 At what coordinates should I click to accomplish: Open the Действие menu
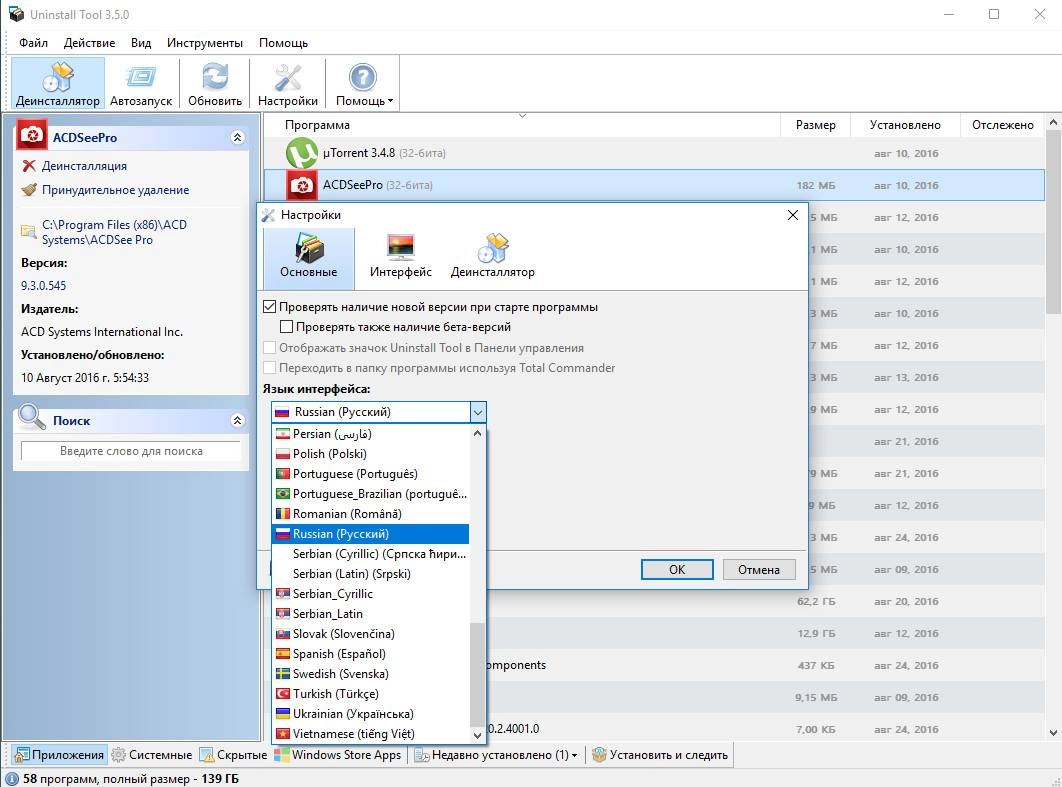tap(89, 43)
